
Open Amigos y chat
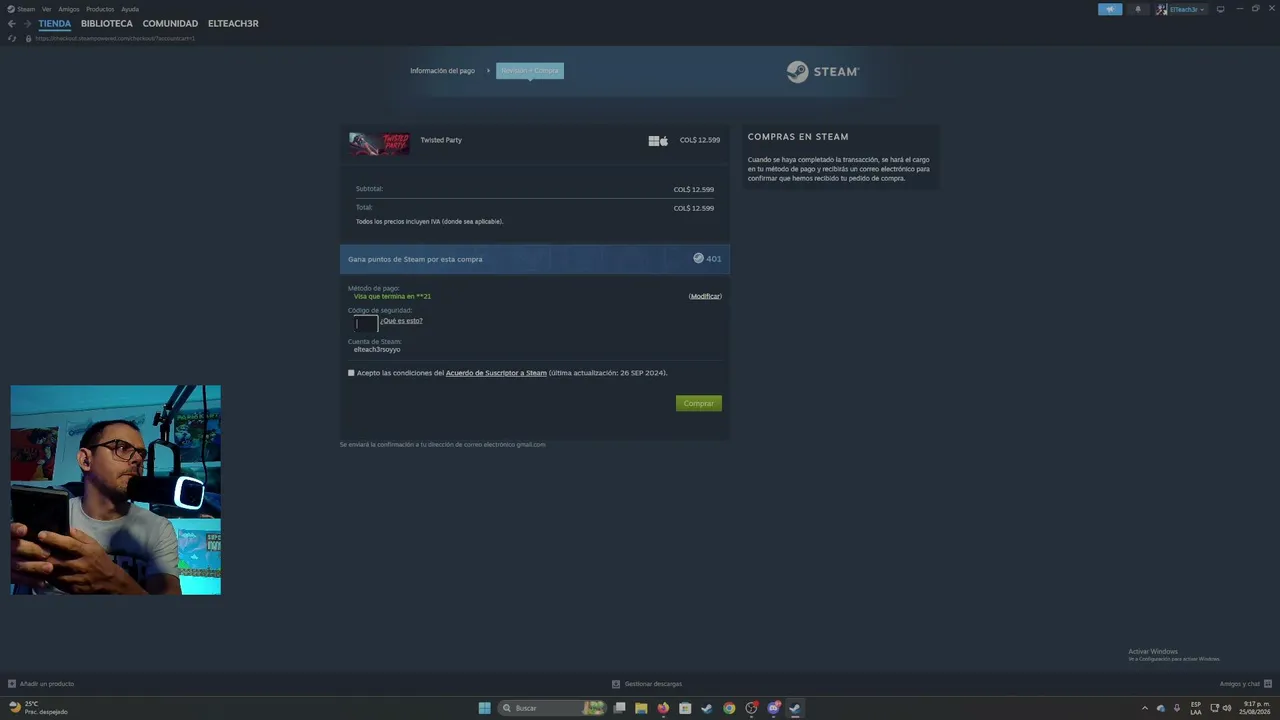1240,684
